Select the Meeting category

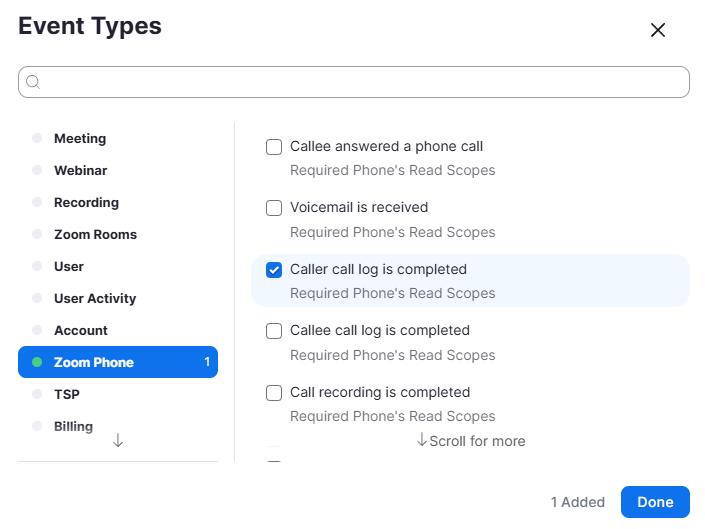pos(80,138)
